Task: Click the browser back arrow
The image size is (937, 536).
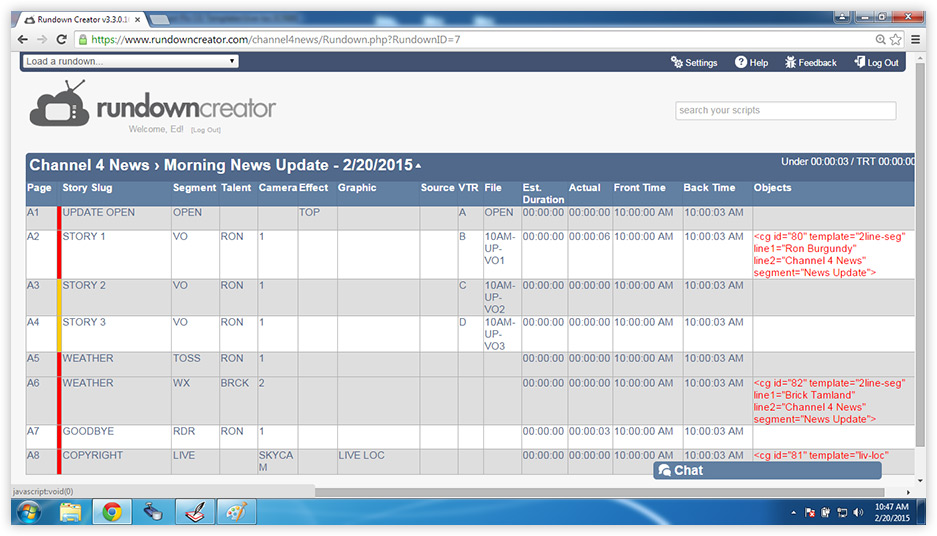Action: click(23, 39)
